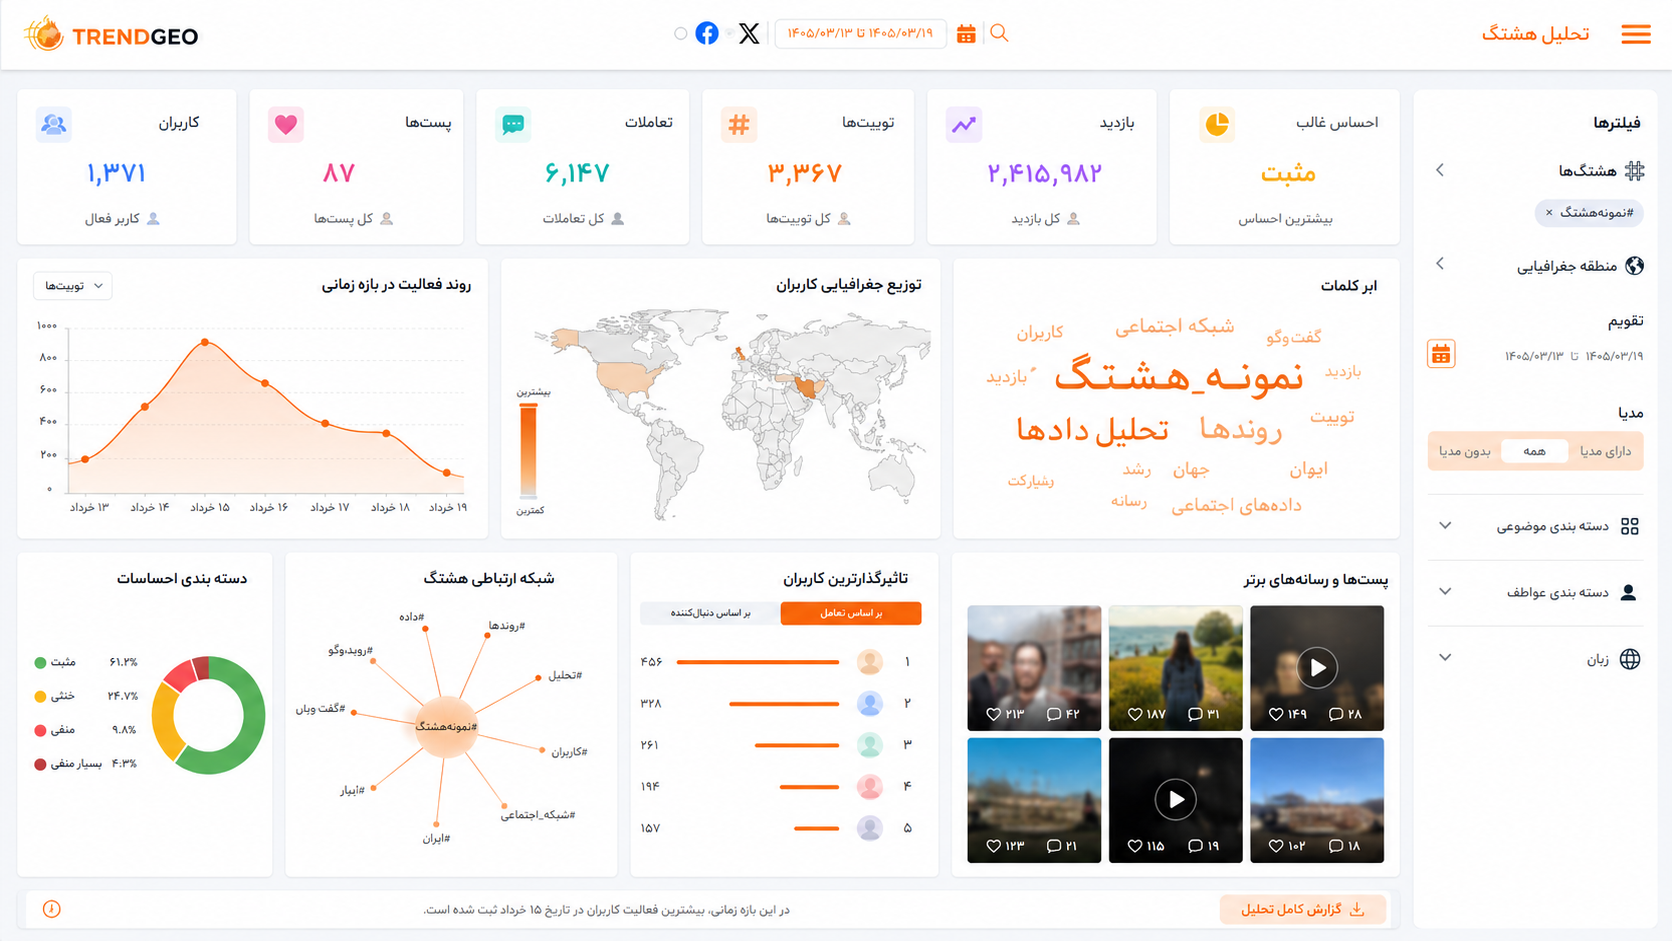The height and width of the screenshot is (941, 1672).
Task: Click avatar of rank ۳ influencer
Action: 870,745
